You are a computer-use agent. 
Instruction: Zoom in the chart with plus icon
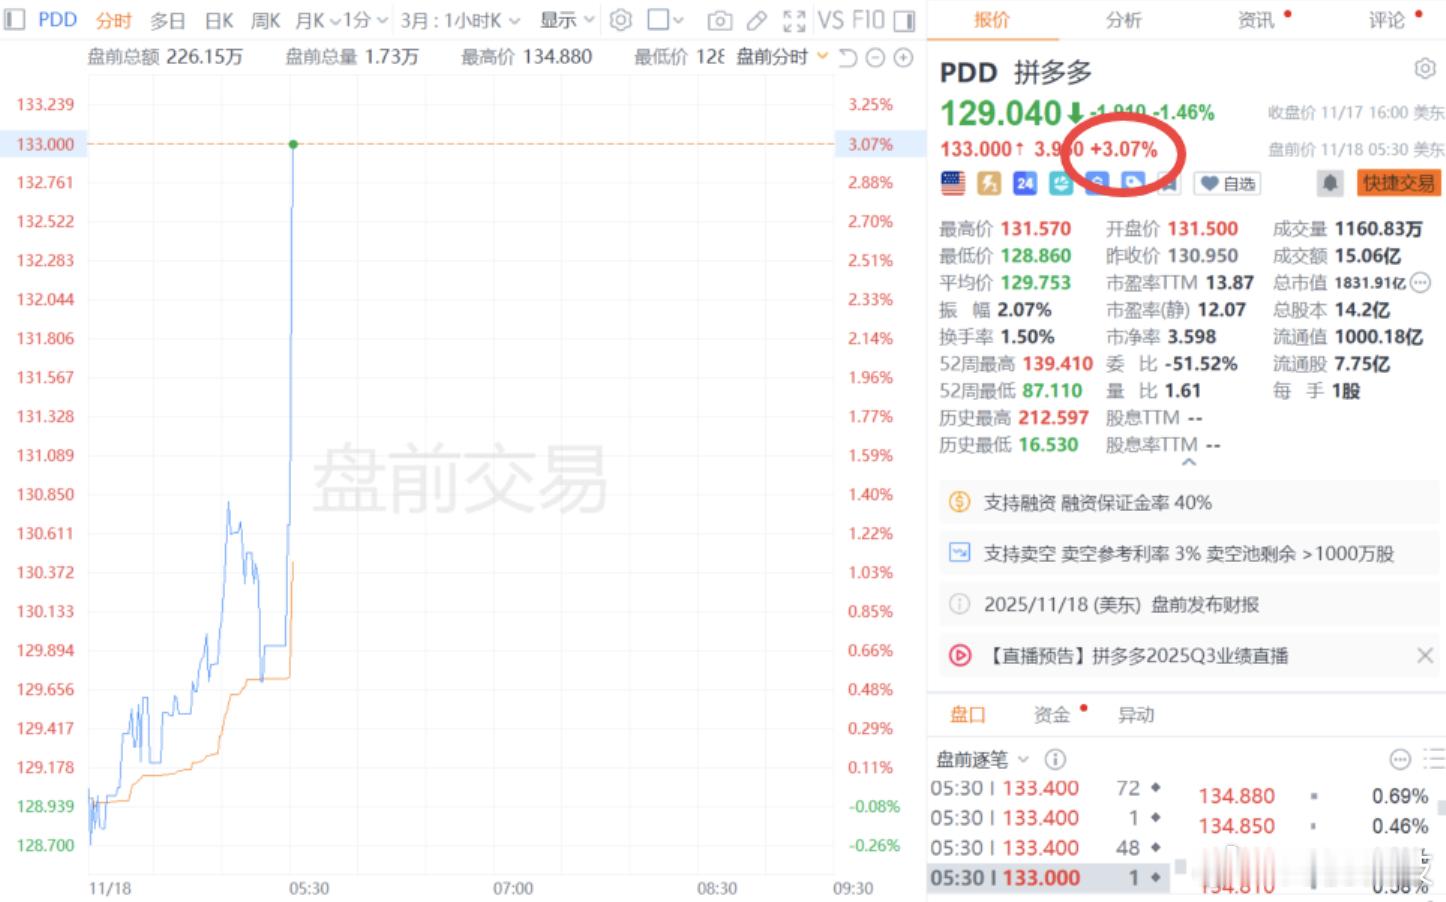pos(903,58)
